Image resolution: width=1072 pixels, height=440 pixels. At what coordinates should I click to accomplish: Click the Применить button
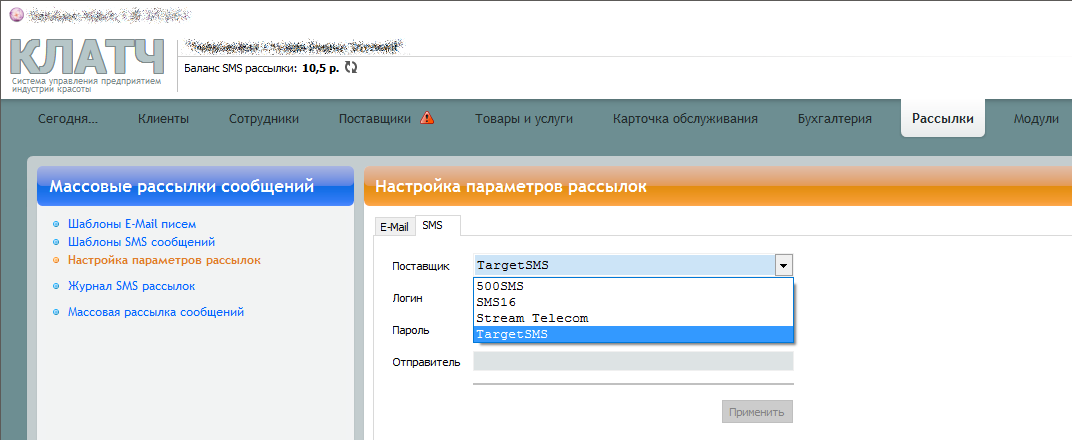point(757,412)
